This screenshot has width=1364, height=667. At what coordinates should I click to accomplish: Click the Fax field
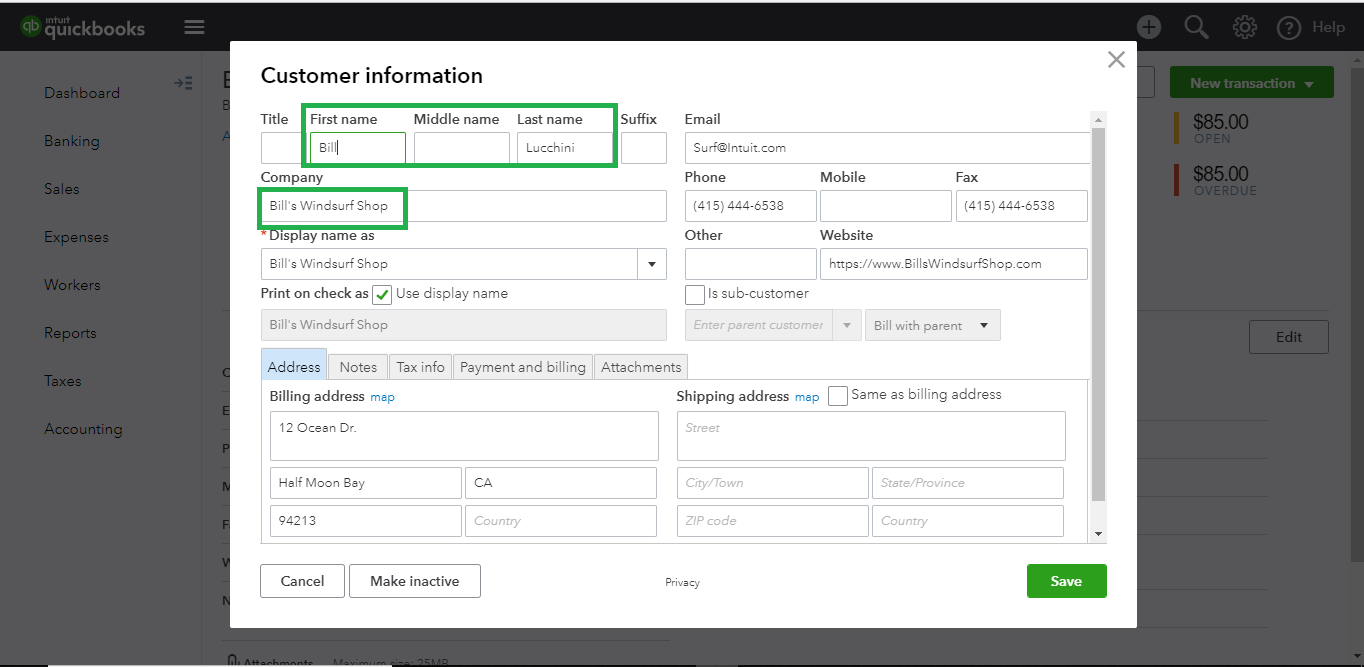click(1021, 206)
